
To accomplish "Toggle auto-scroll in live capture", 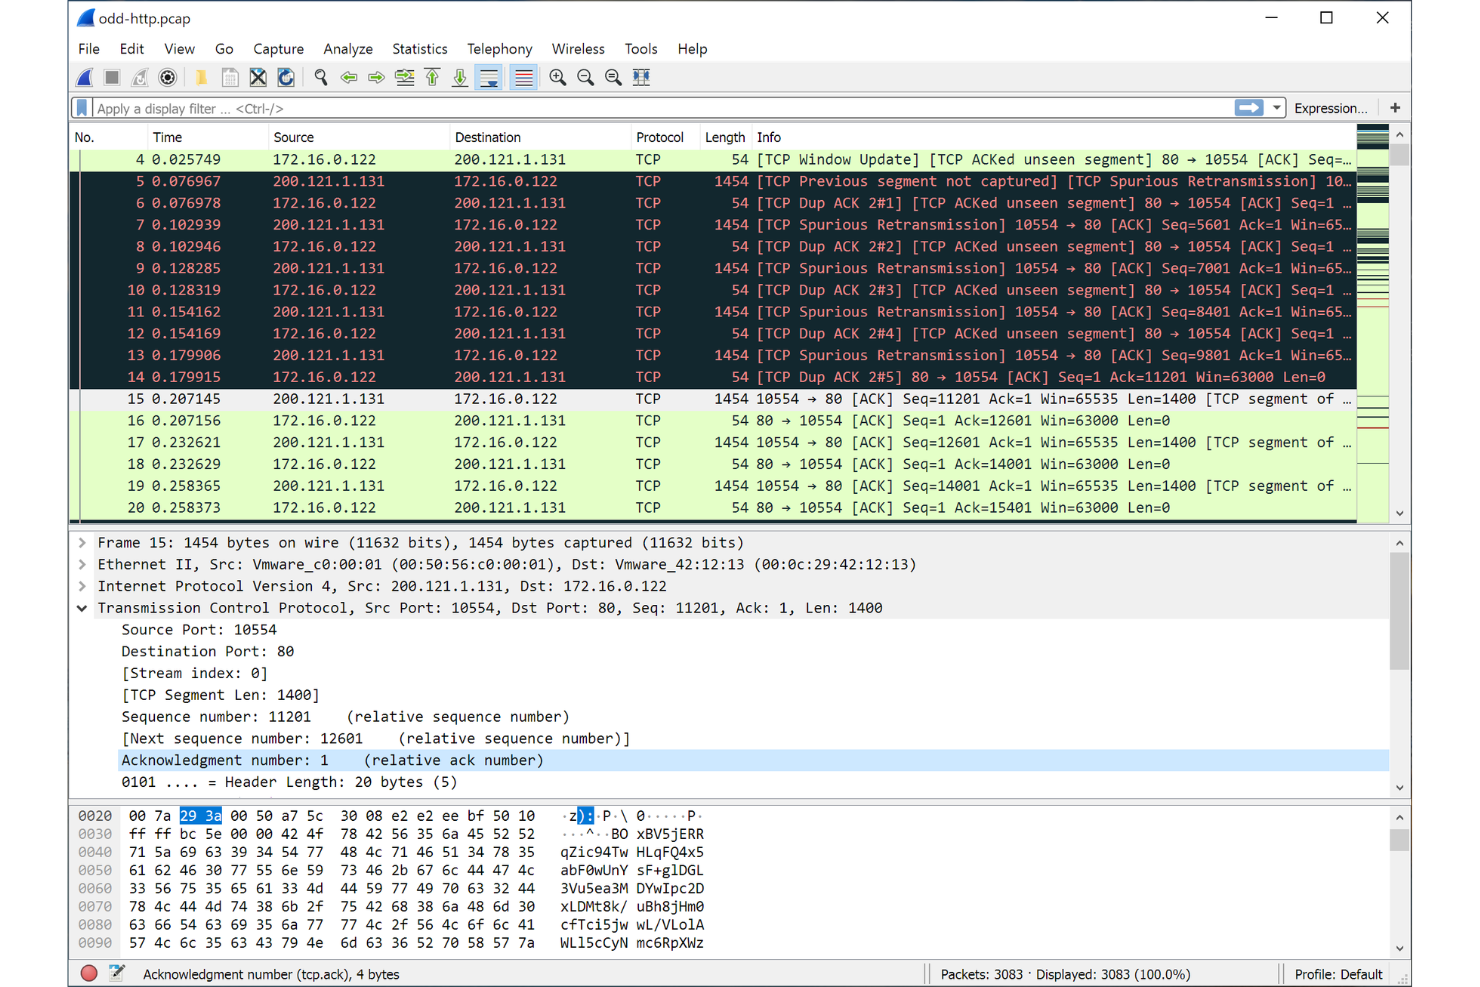I will click(x=489, y=77).
